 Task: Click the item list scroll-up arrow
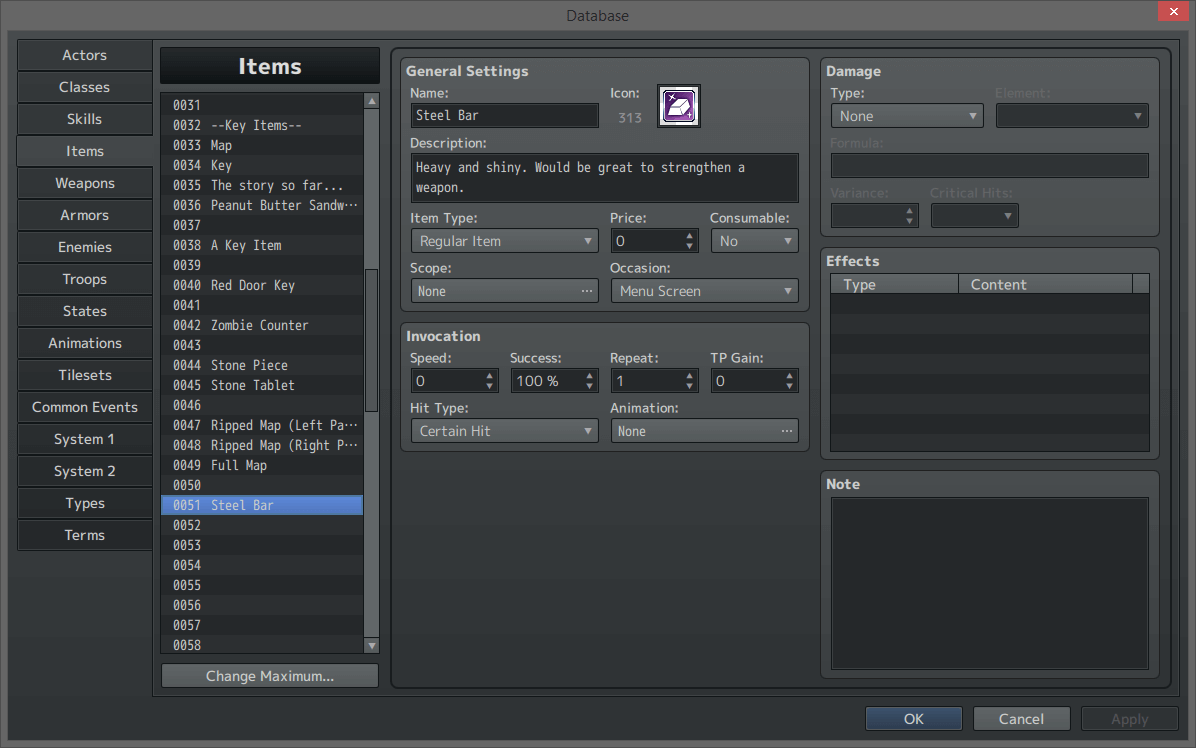371,101
